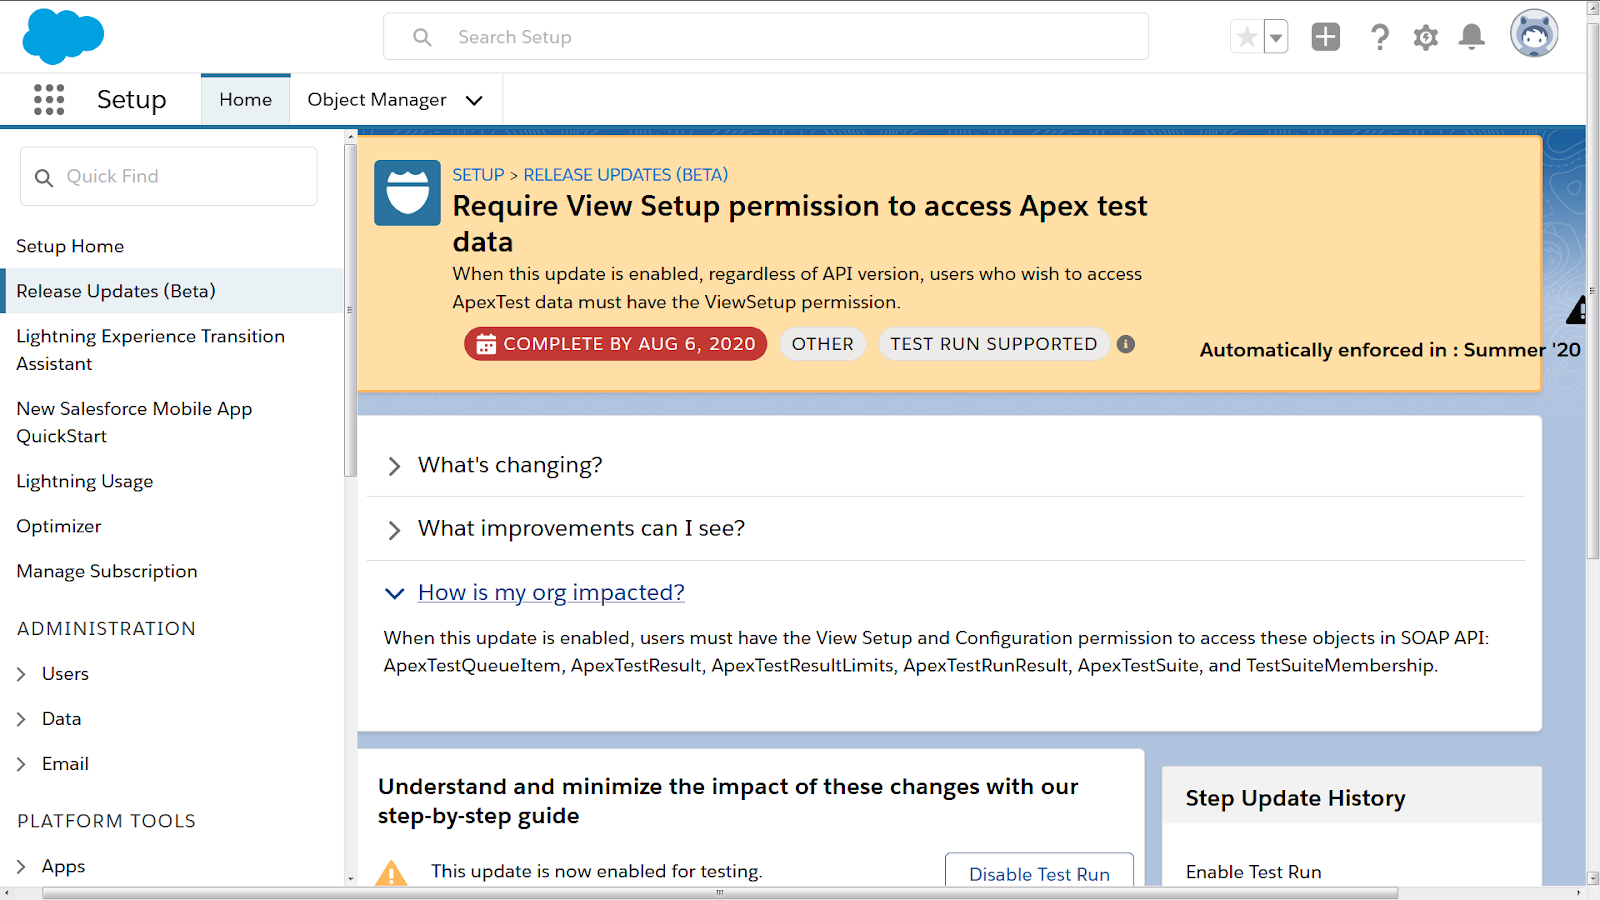Expand the Users tree item
Screen dimensions: 1600x900
click(x=22, y=674)
